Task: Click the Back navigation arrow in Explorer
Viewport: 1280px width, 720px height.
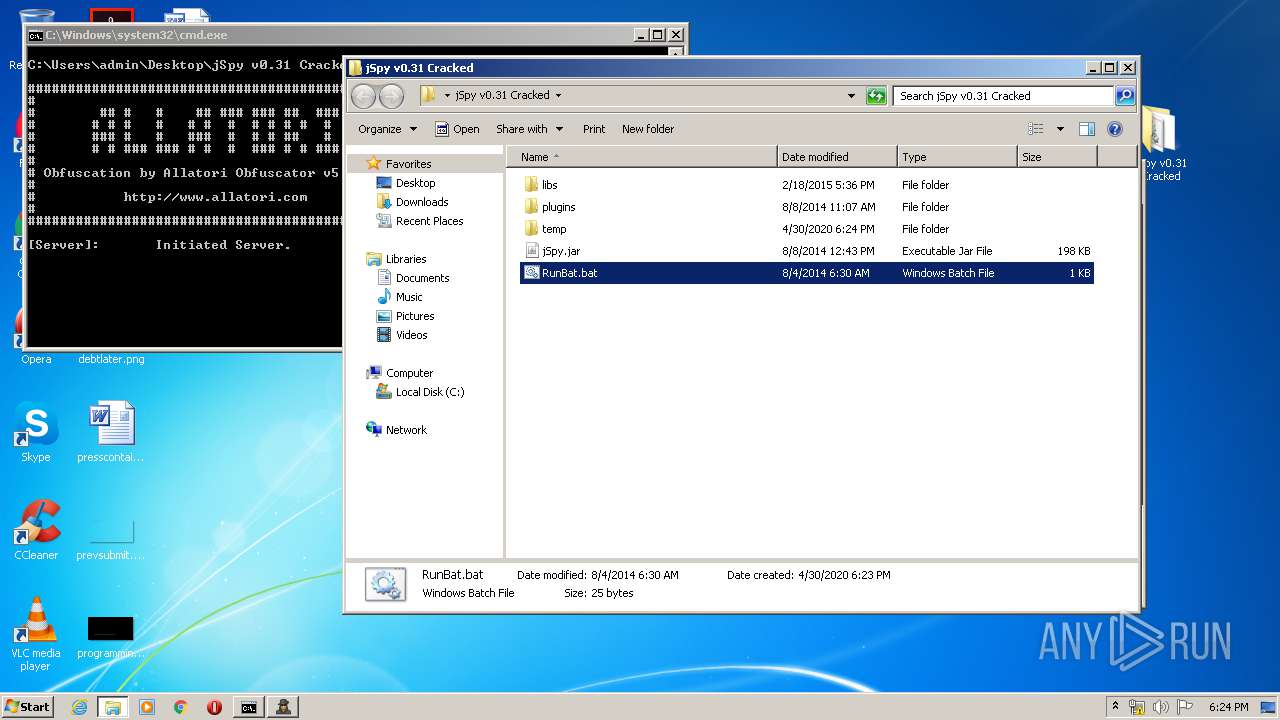Action: [363, 96]
